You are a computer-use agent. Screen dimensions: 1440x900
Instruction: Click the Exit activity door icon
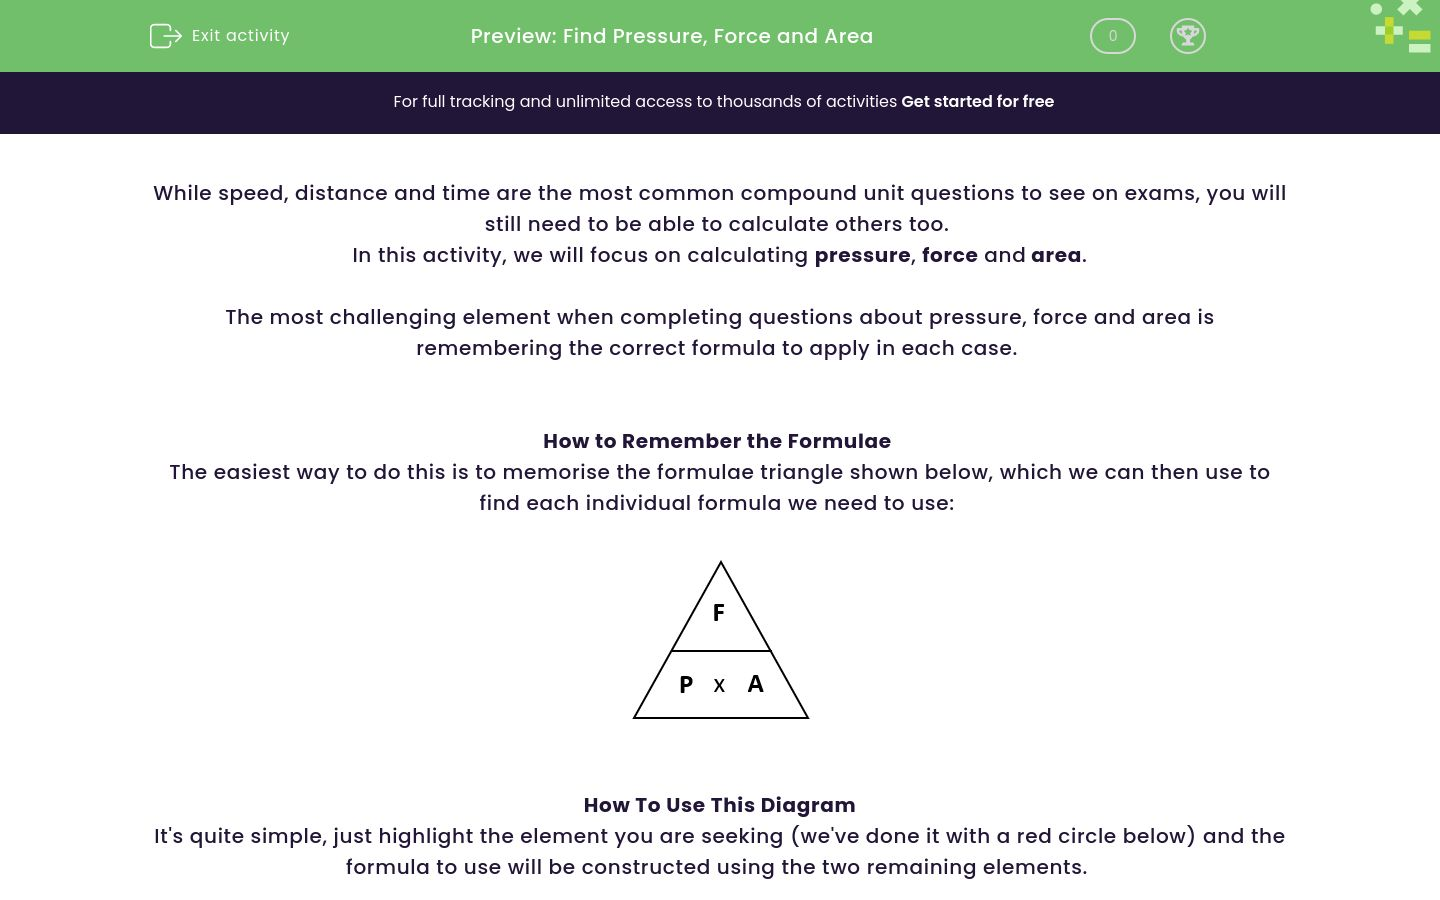pyautogui.click(x=166, y=36)
